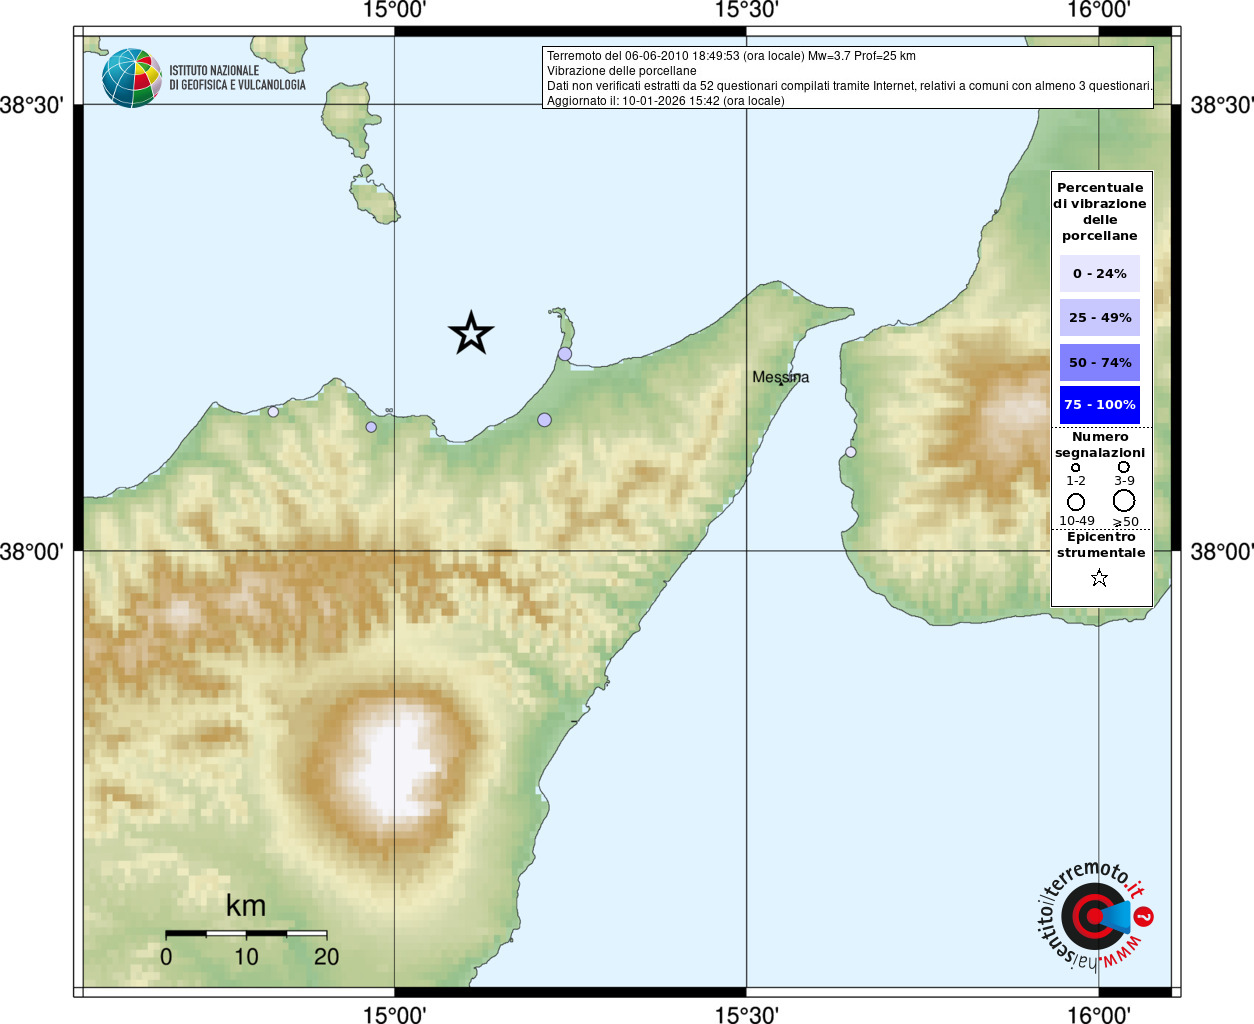Click the 50 - 74% color swatch

[x=1100, y=362]
